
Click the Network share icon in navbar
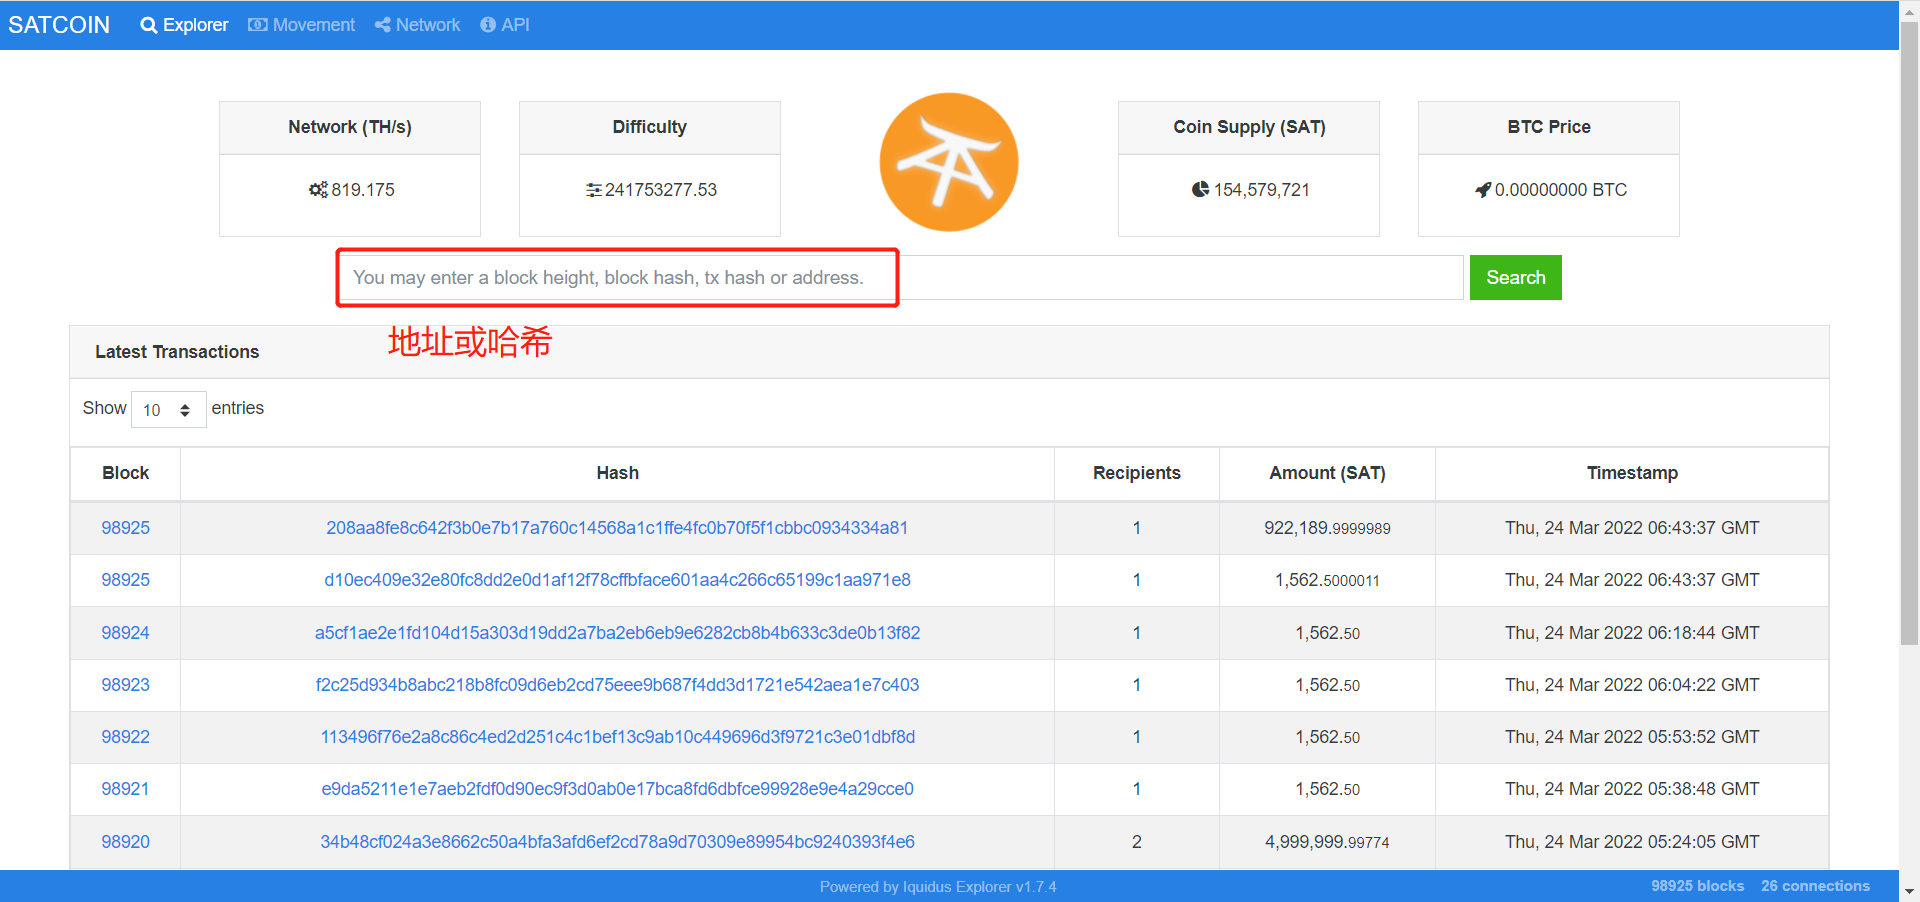click(x=383, y=25)
